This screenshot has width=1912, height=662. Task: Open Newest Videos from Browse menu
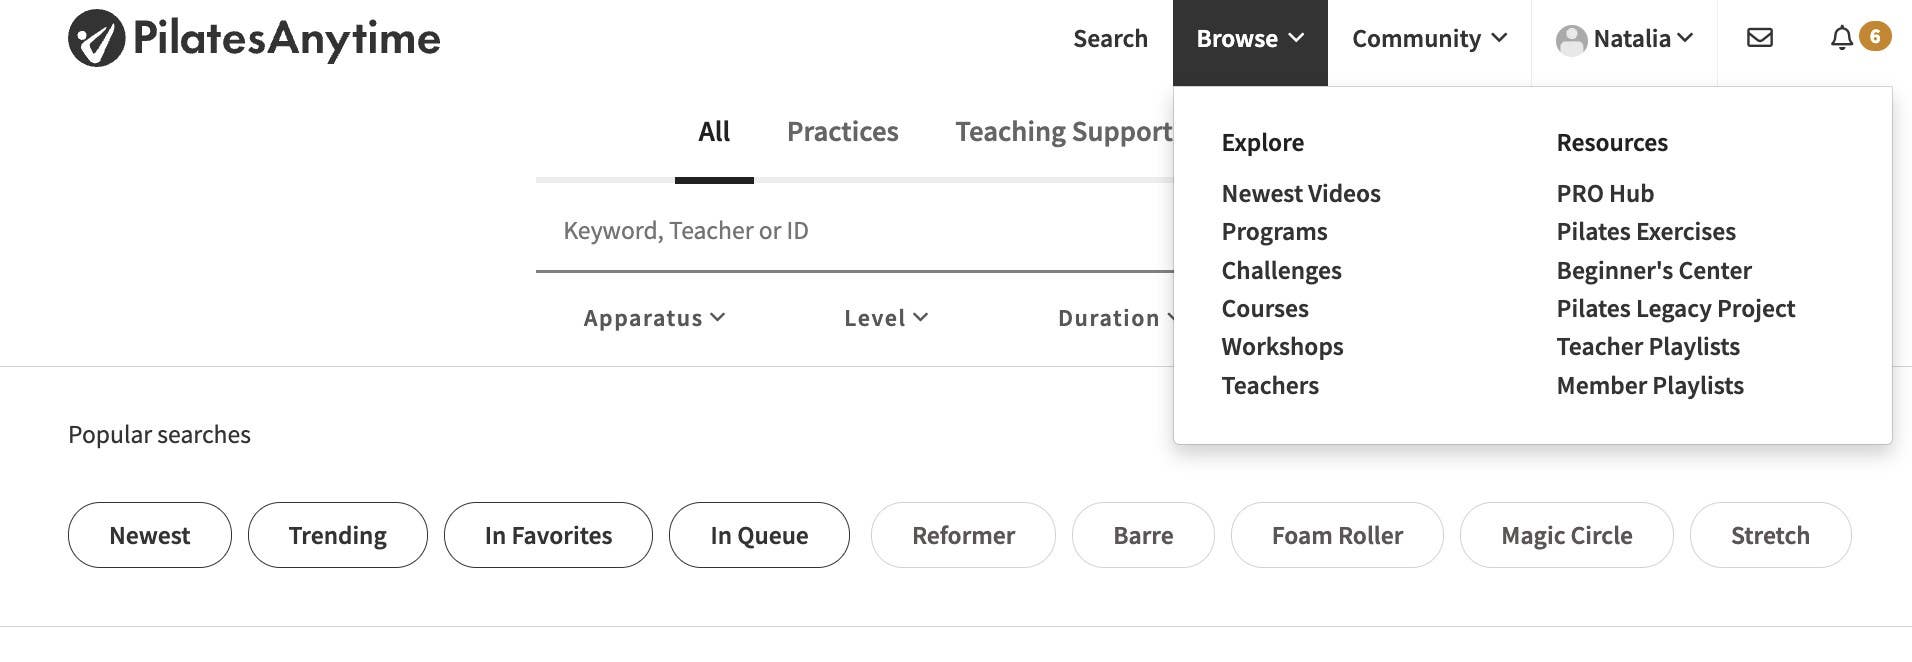[1300, 194]
